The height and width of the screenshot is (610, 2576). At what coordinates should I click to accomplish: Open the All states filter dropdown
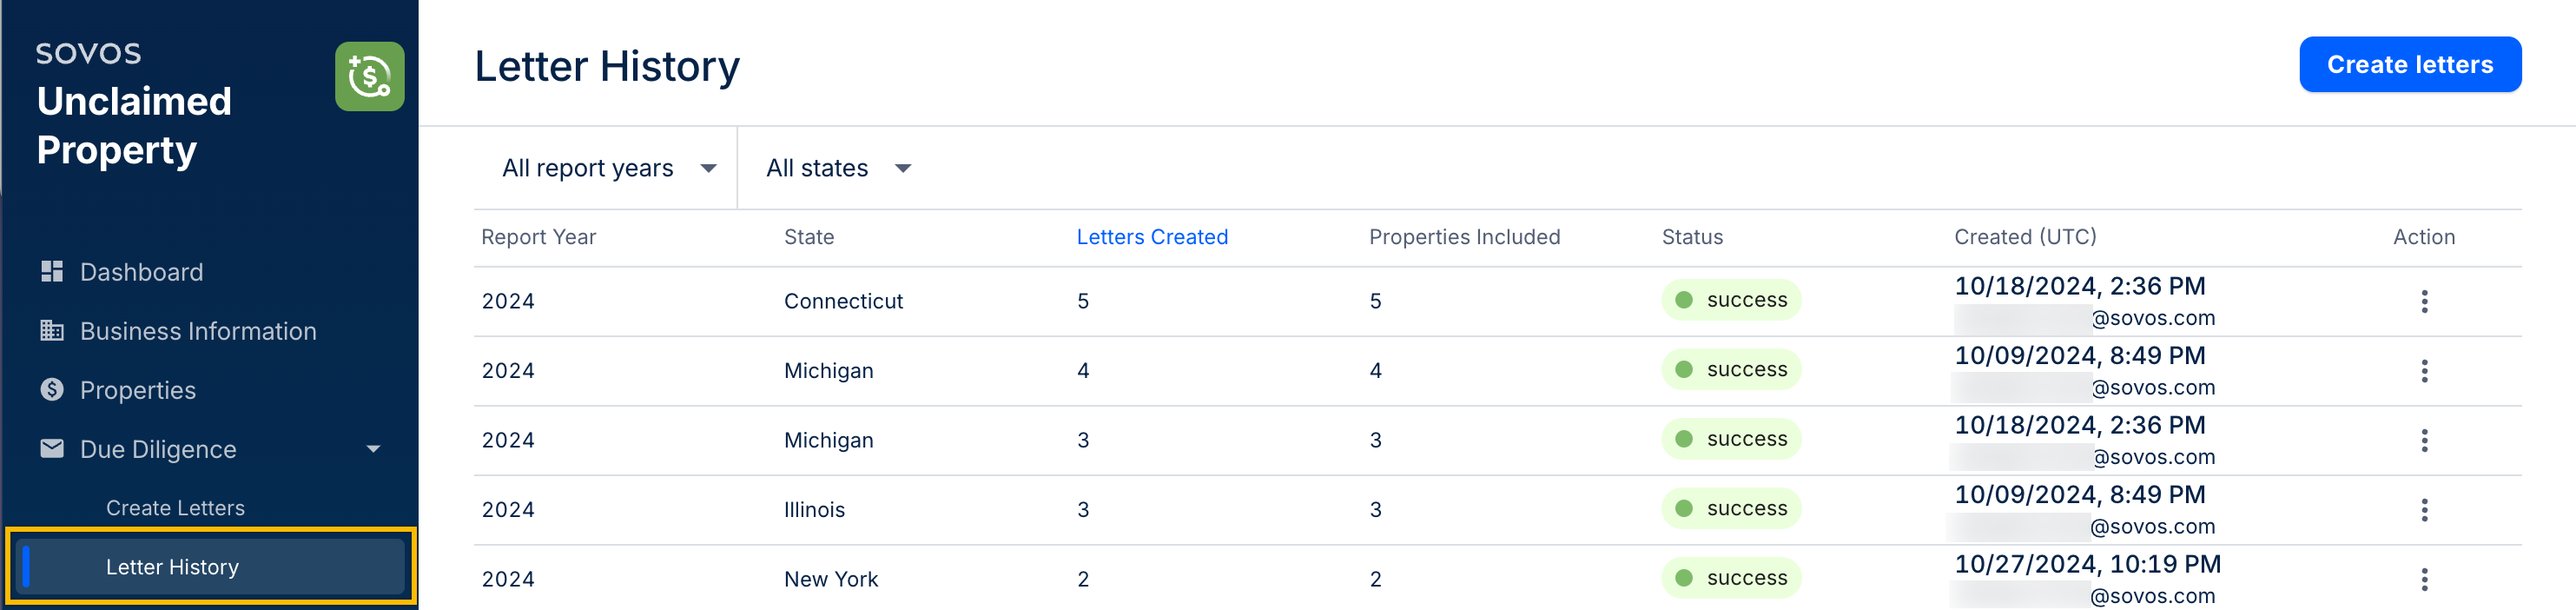coord(837,168)
